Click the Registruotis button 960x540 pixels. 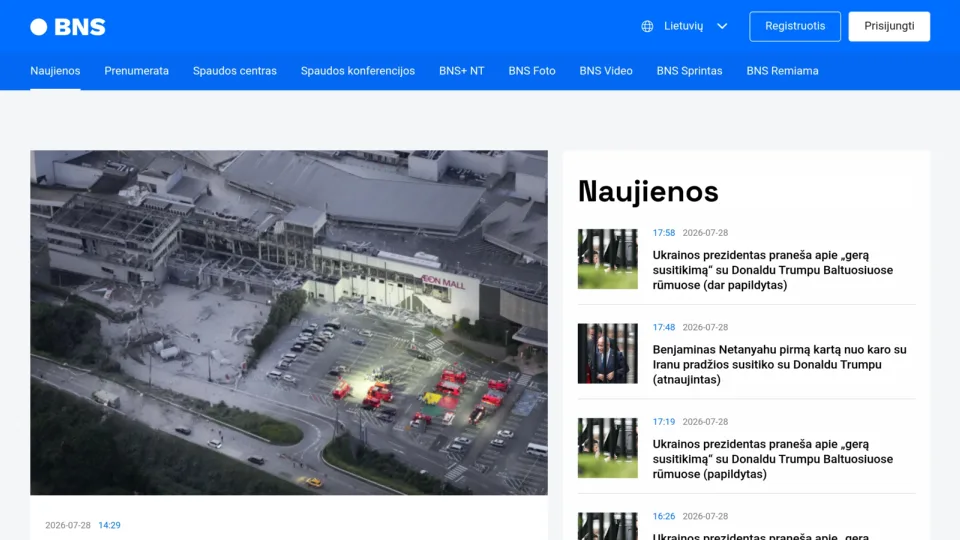pos(795,26)
